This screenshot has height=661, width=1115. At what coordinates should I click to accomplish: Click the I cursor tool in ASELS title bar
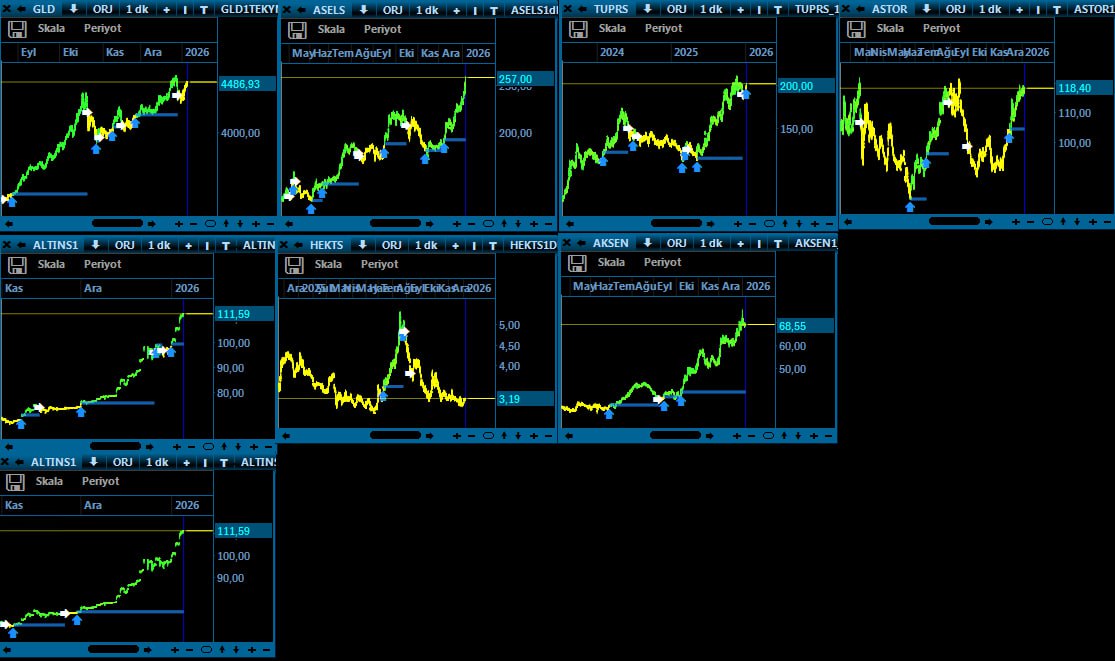[x=474, y=11]
